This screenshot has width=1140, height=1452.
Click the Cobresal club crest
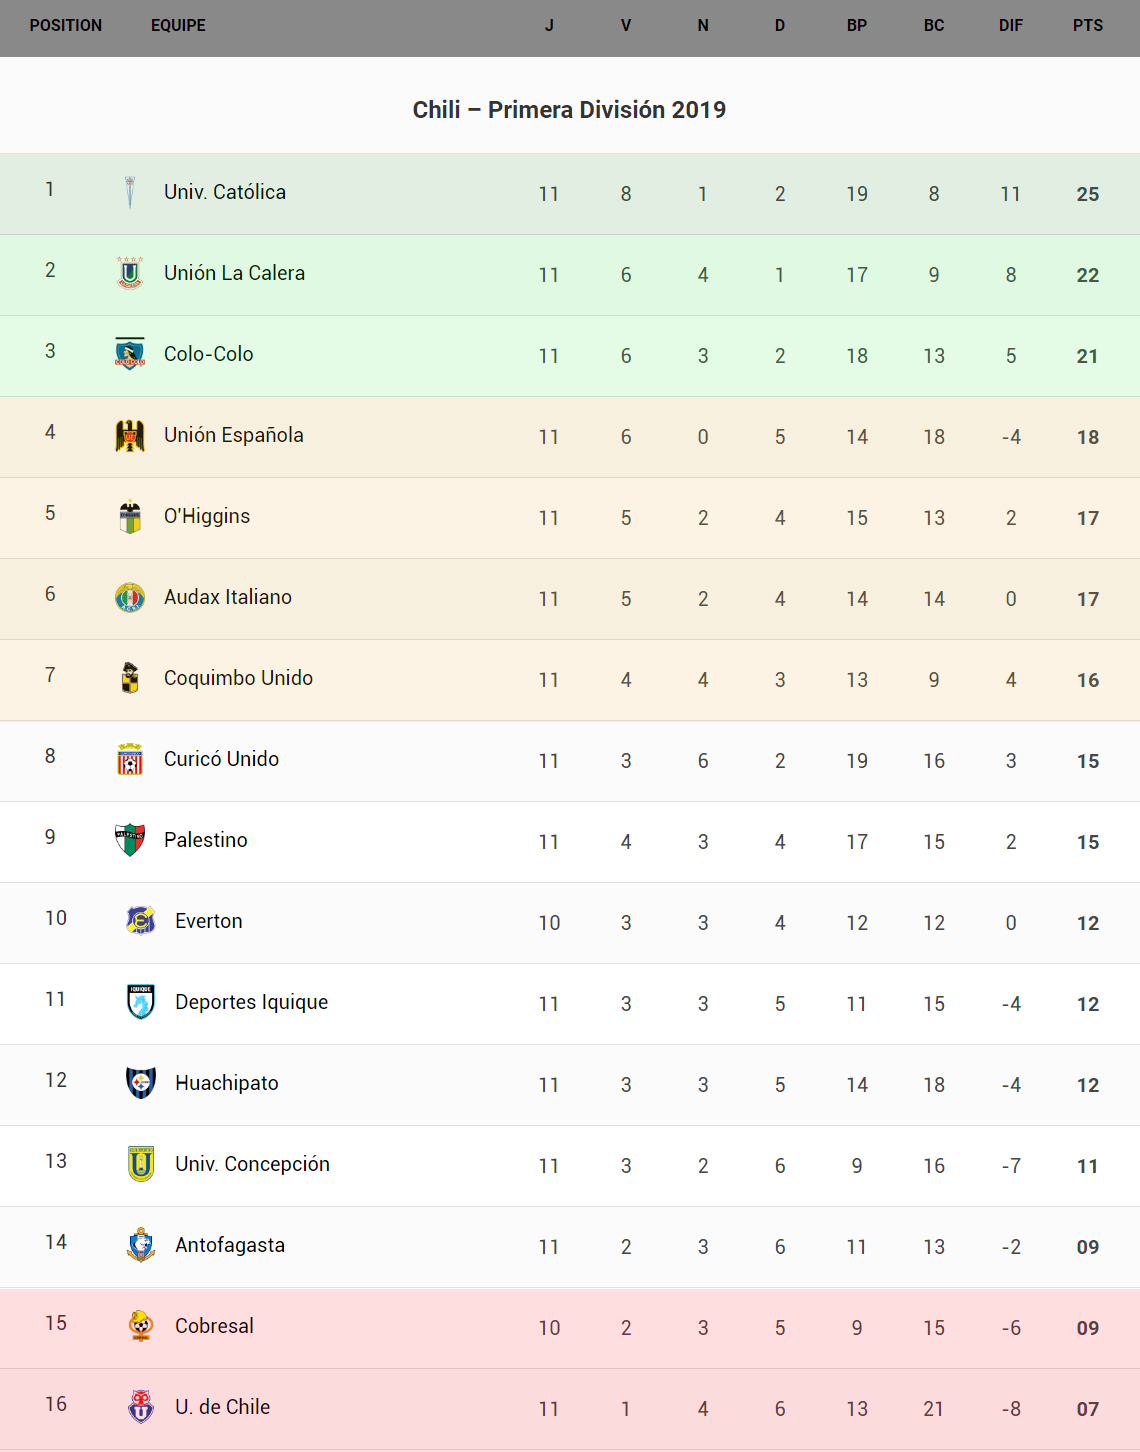141,1326
